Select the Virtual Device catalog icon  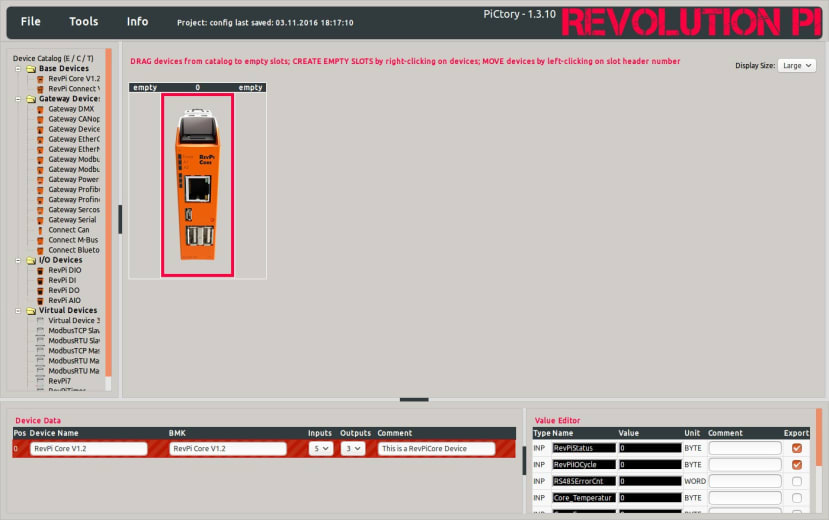tap(40, 321)
